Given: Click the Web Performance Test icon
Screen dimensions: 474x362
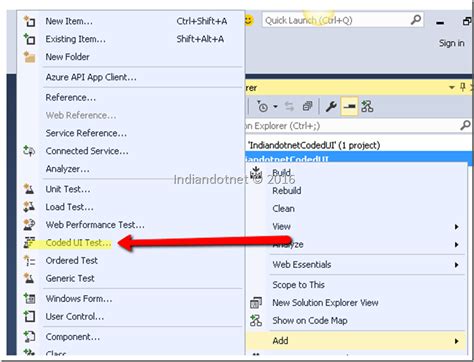Looking at the screenshot, I should 29,225.
